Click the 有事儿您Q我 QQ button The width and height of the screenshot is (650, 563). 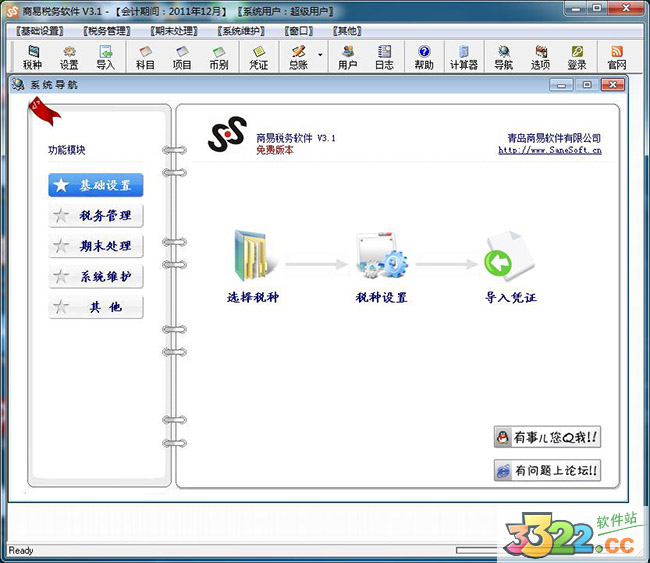point(547,437)
